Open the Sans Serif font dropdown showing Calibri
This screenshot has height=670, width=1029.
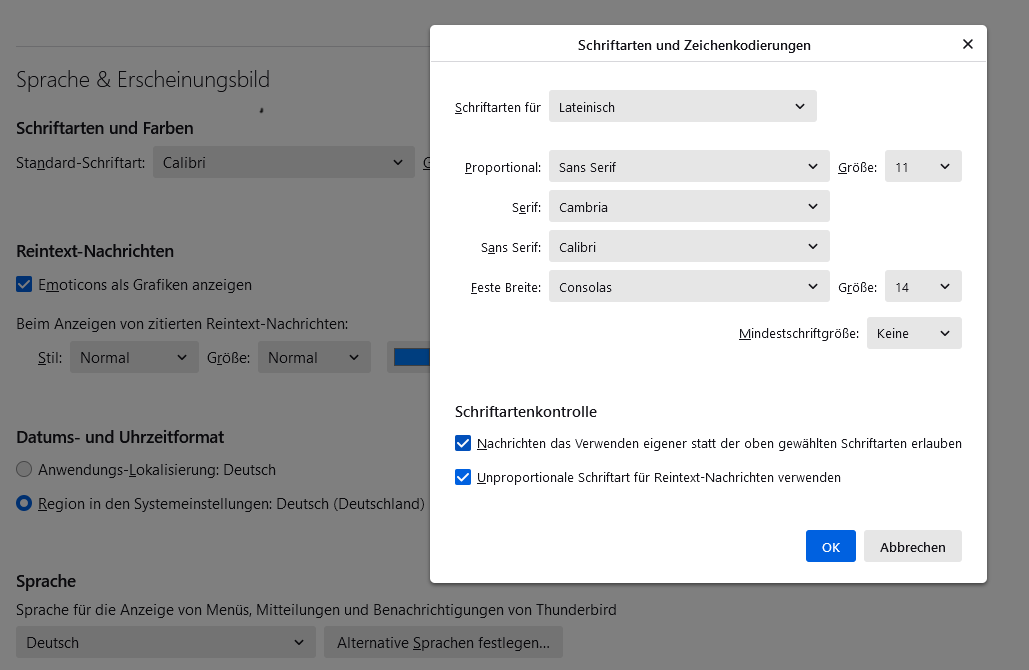(x=688, y=247)
